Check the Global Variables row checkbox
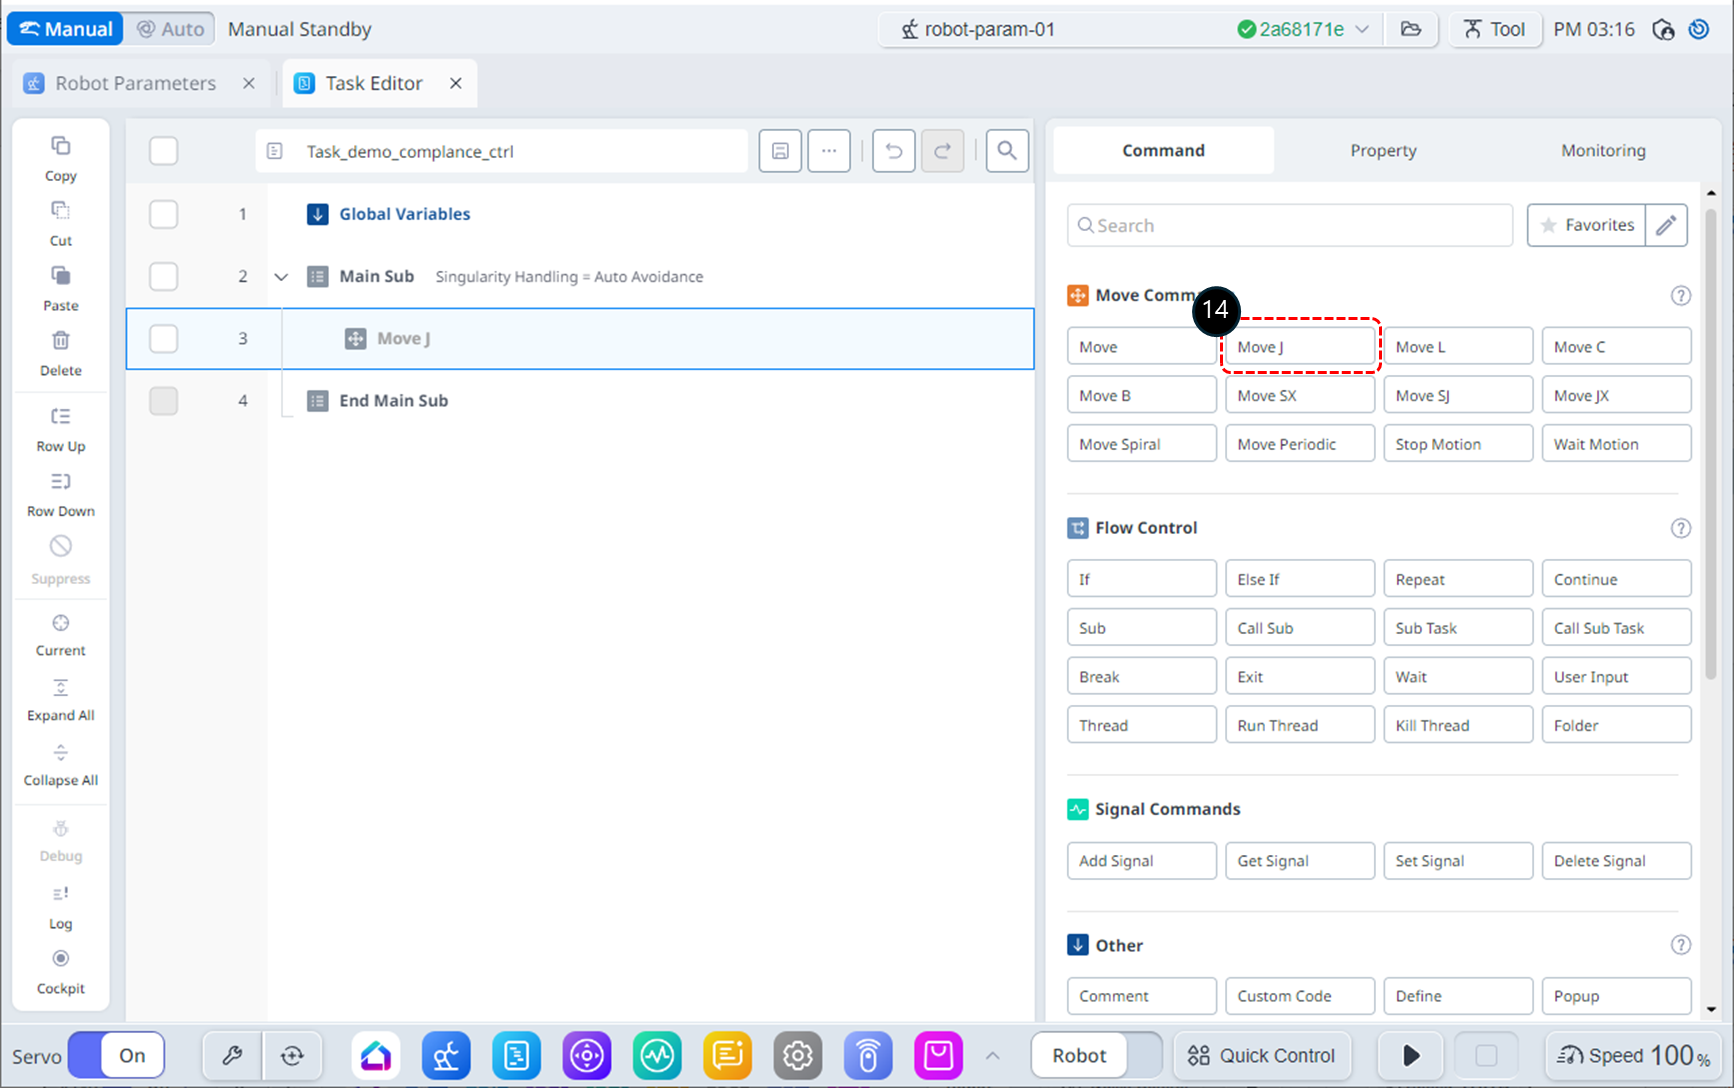The height and width of the screenshot is (1088, 1734). pos(163,214)
